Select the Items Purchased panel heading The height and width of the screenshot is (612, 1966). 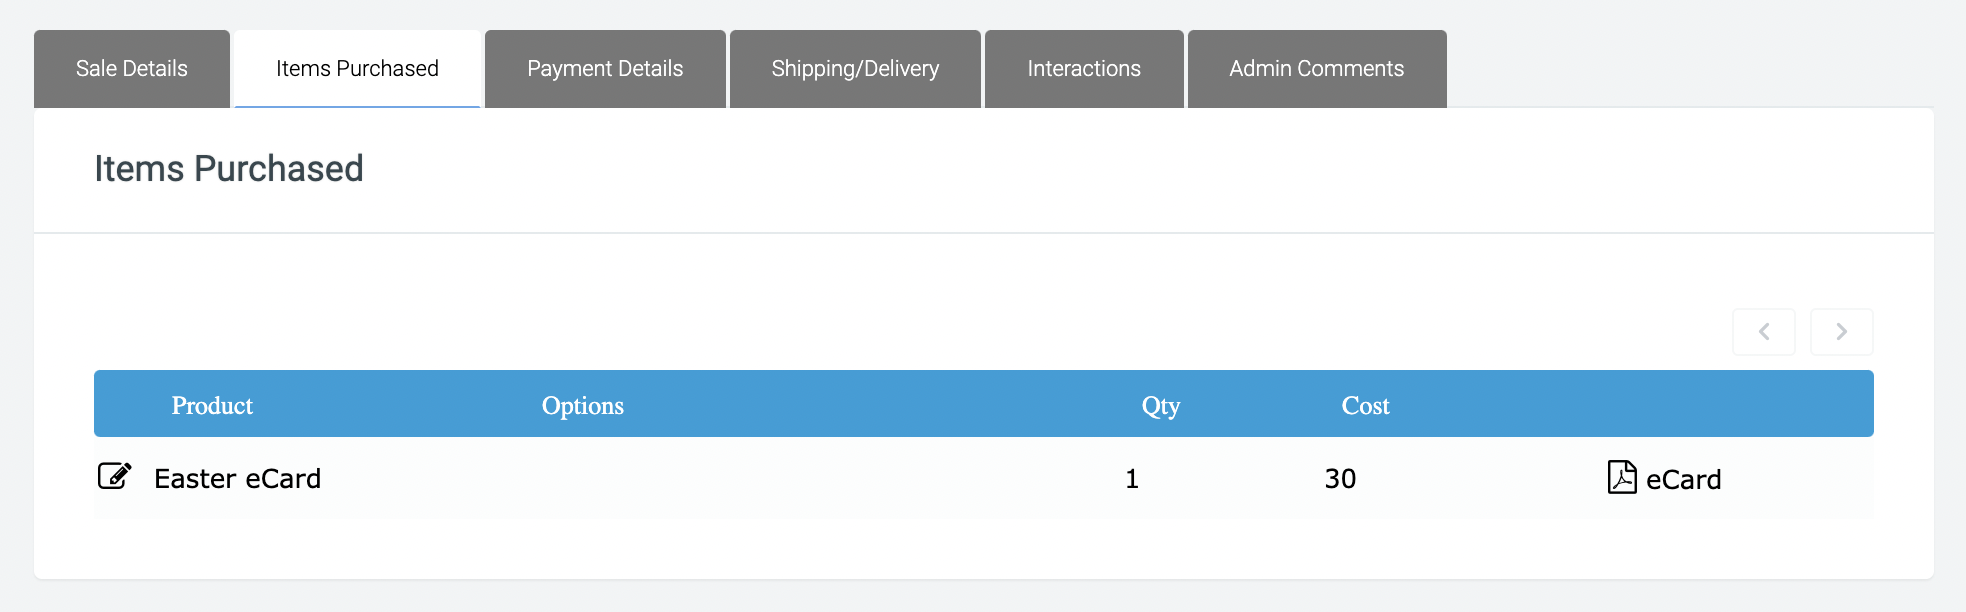229,169
